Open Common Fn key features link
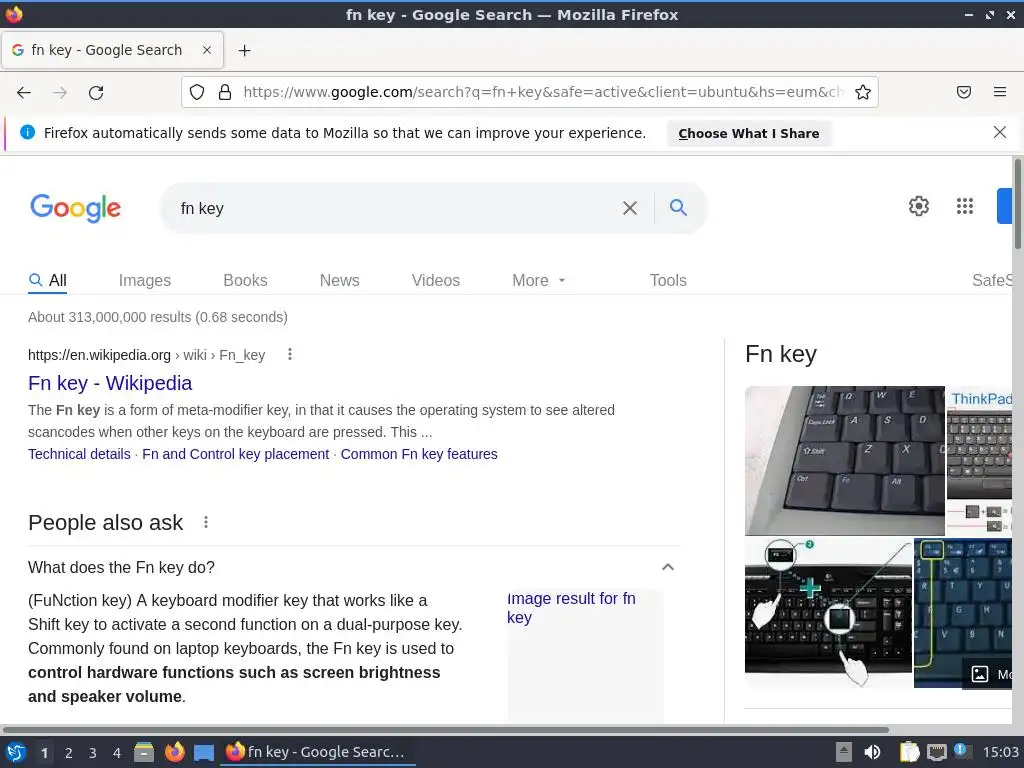This screenshot has width=1024, height=768. tap(419, 454)
